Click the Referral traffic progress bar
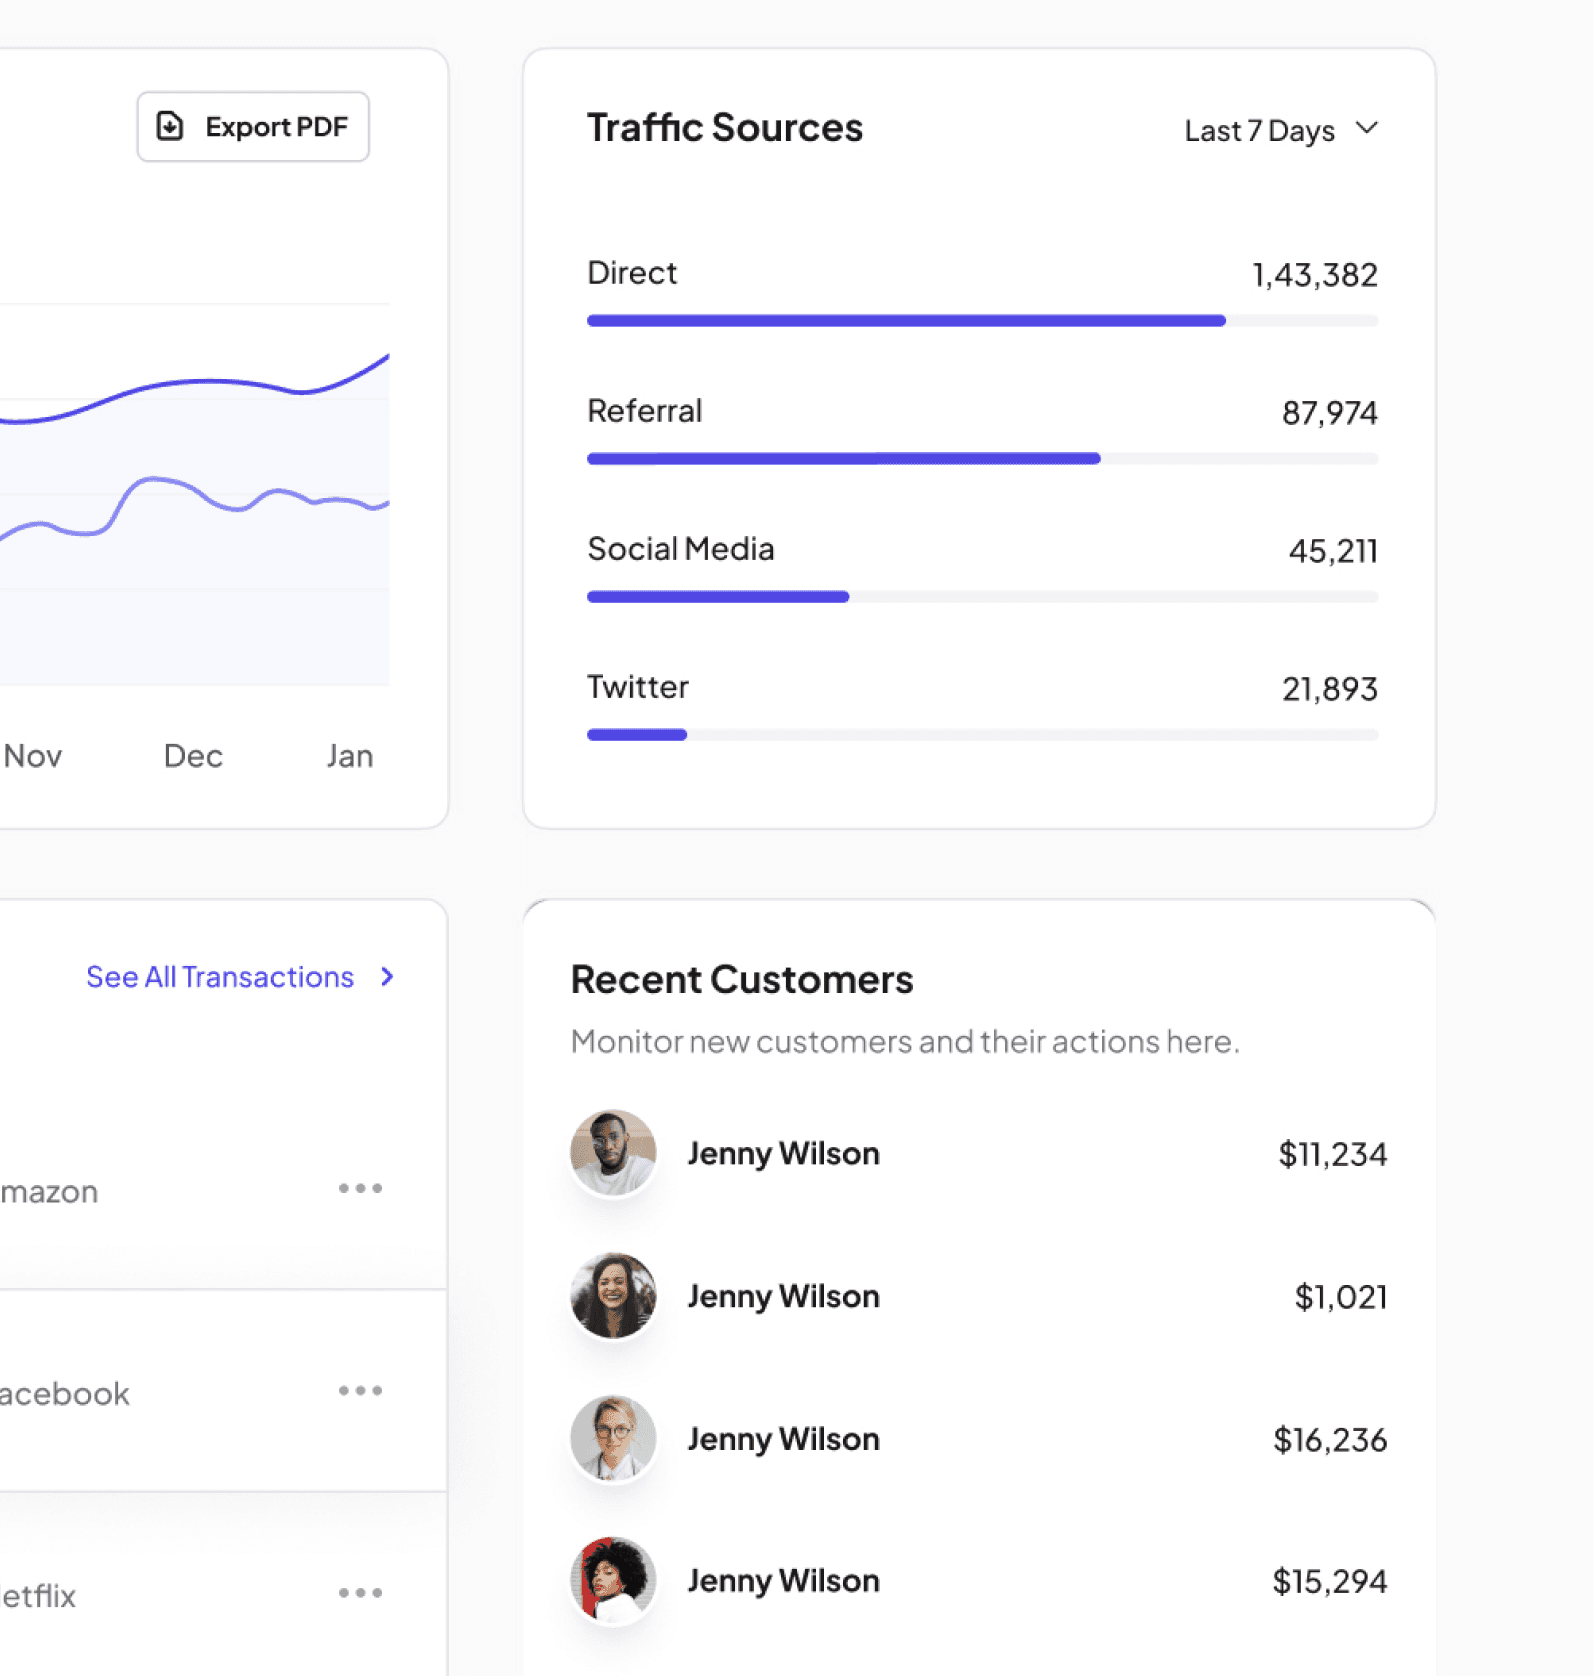Viewport: 1596px width, 1676px height. 982,459
